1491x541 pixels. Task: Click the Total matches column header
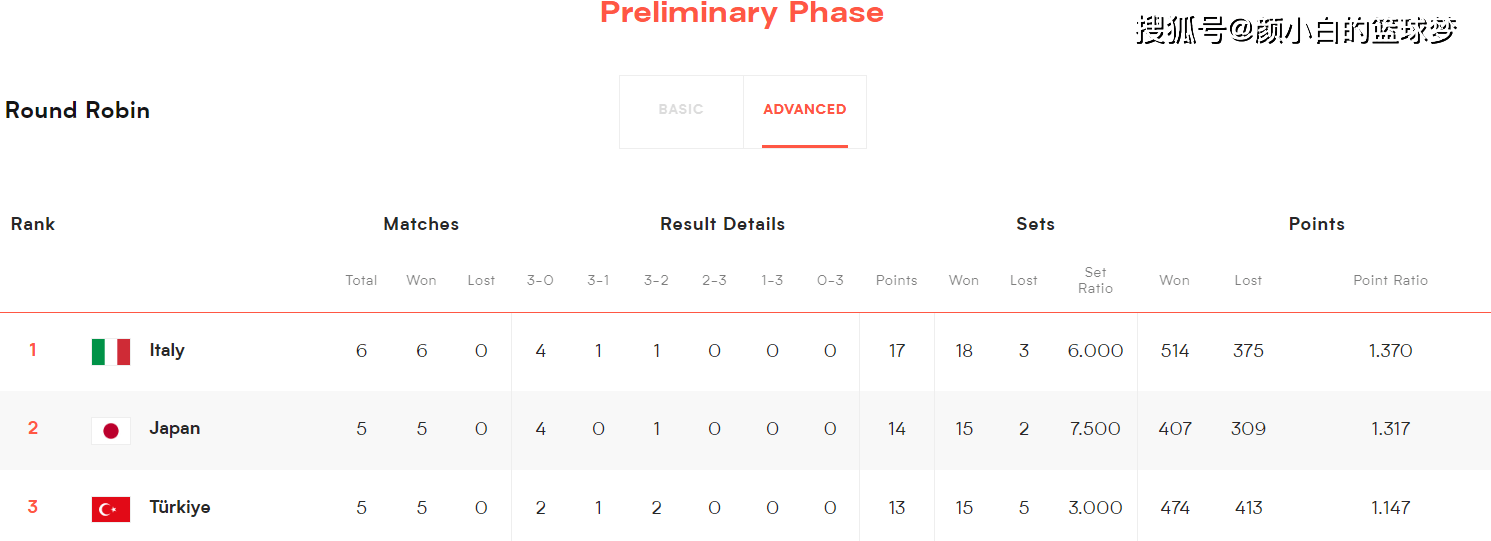tap(361, 280)
